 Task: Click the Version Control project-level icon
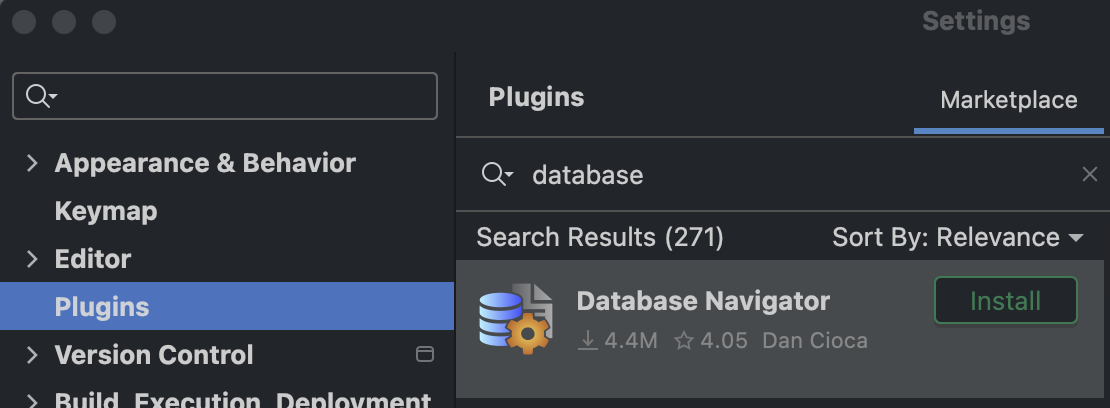[x=424, y=354]
